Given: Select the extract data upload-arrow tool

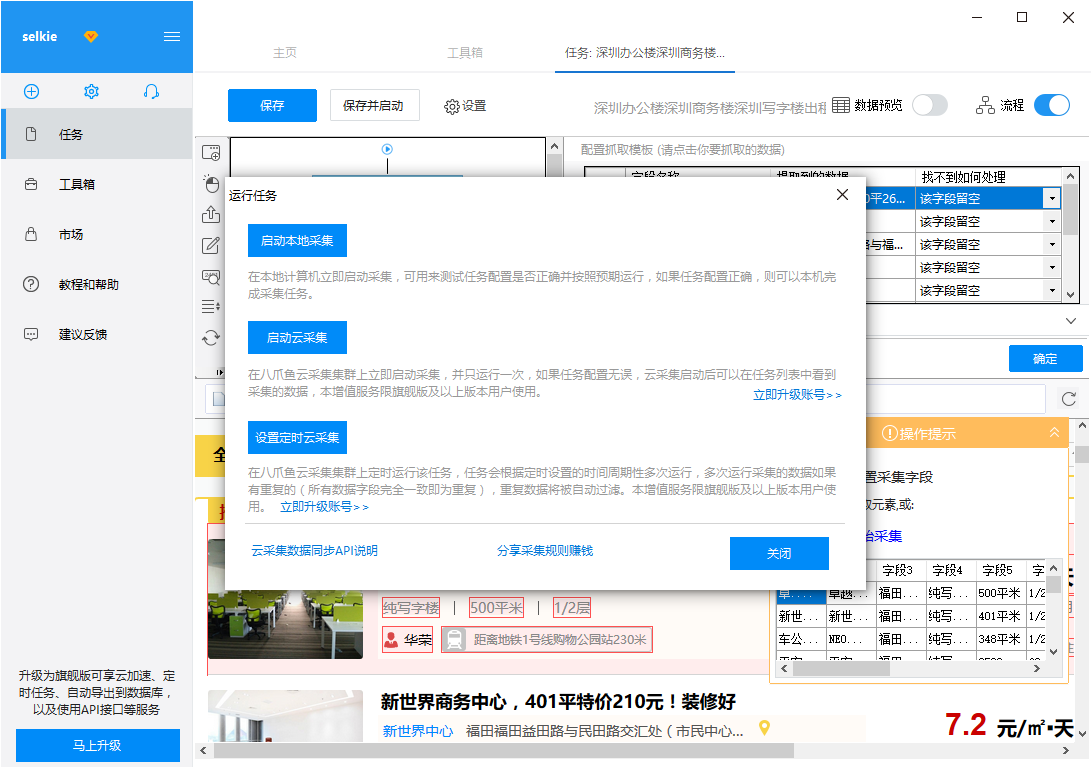Looking at the screenshot, I should [211, 214].
